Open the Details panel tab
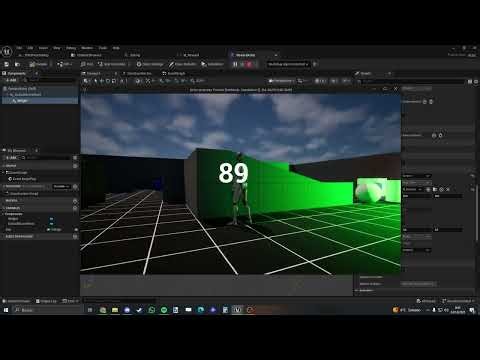This screenshot has height=360, width=480. (365, 73)
